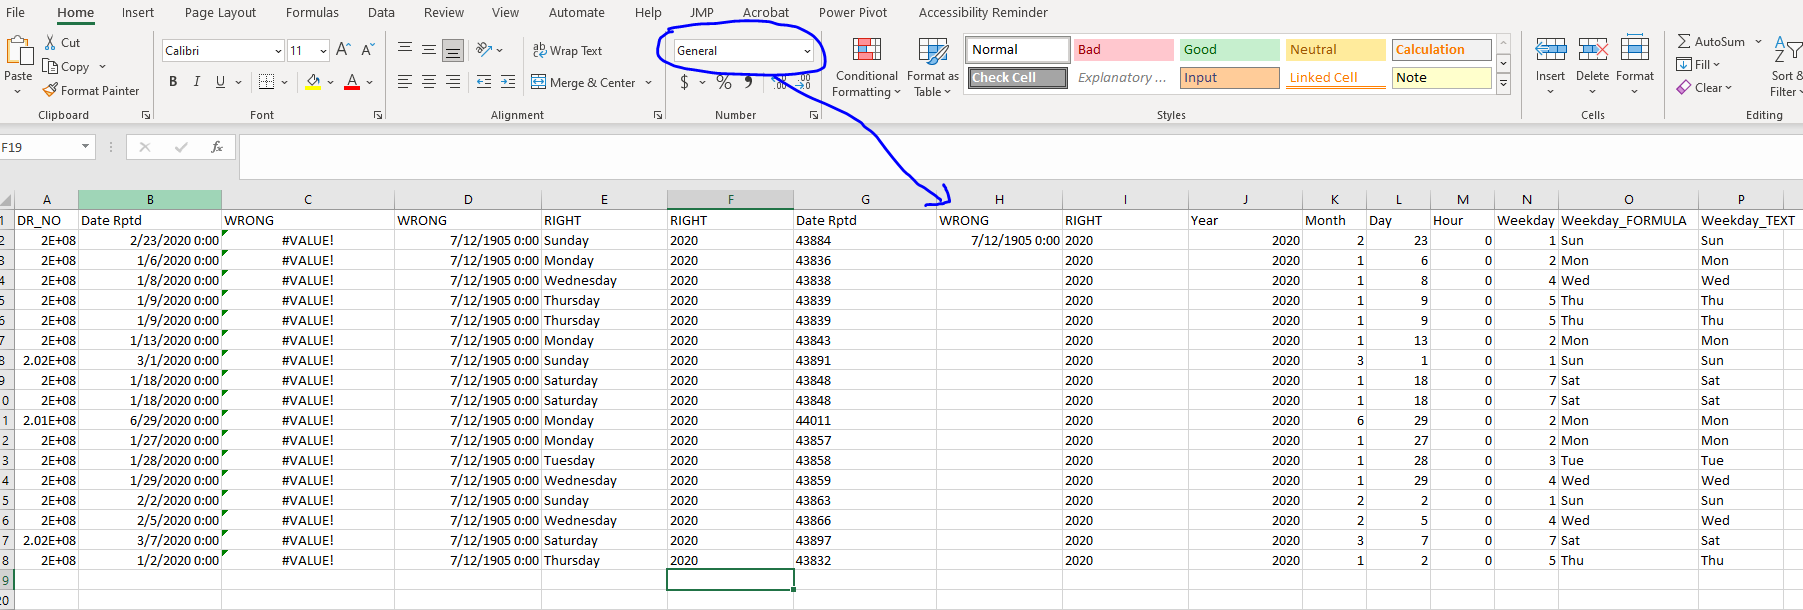The width and height of the screenshot is (1803, 610).
Task: Open Merge & Center dropdown arrow
Action: 648,82
